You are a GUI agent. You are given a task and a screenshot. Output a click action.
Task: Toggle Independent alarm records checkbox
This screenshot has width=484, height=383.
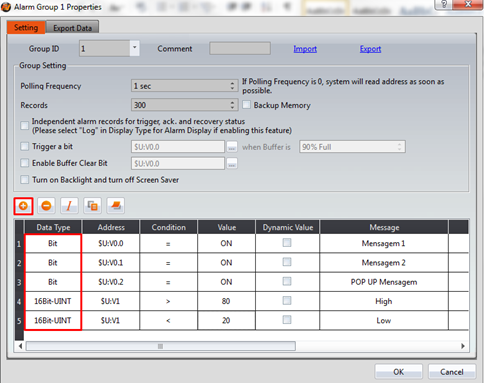(x=25, y=126)
